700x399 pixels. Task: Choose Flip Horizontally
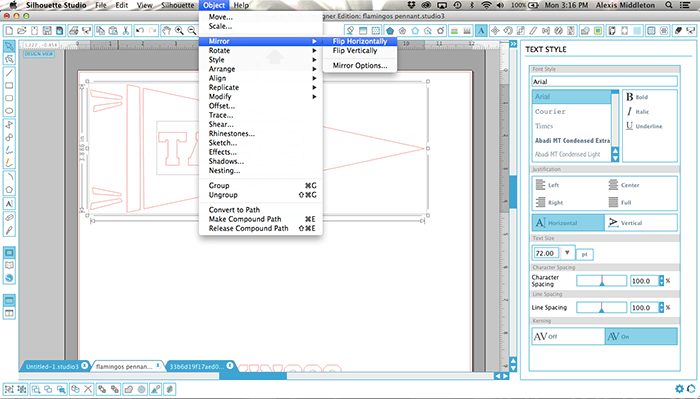tap(360, 41)
